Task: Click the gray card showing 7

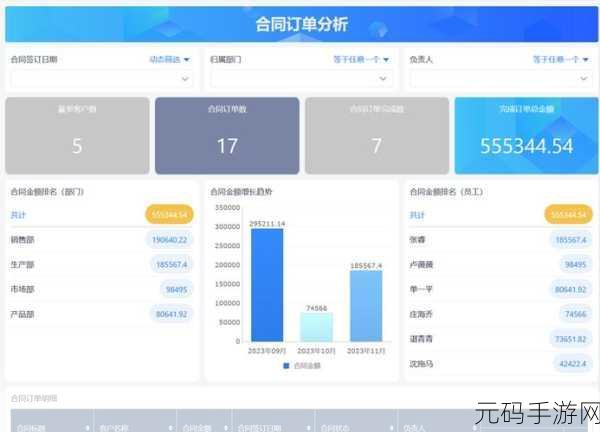Action: (377, 135)
